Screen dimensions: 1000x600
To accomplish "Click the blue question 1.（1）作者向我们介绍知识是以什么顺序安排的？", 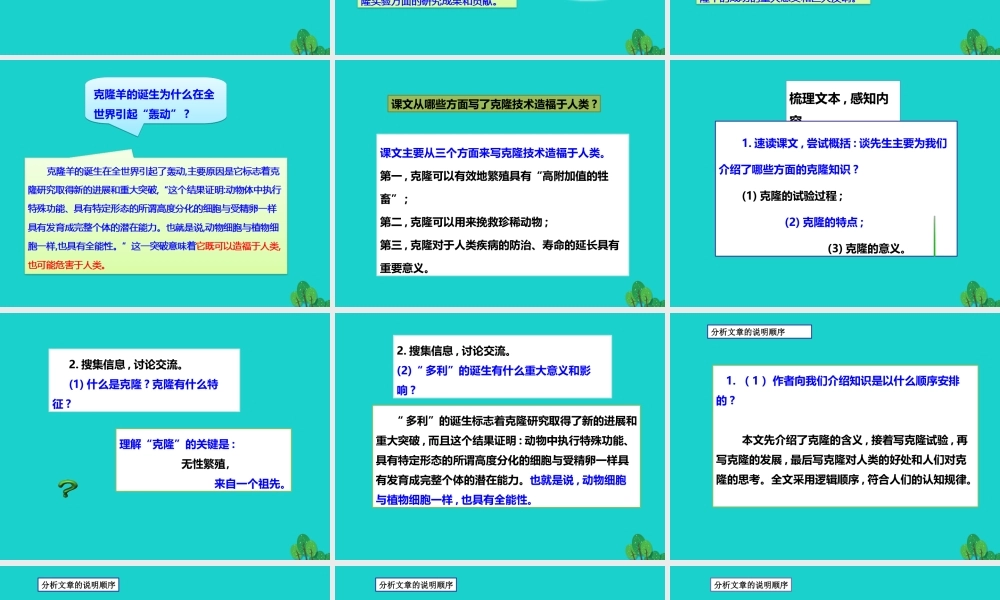I will pos(838,390).
